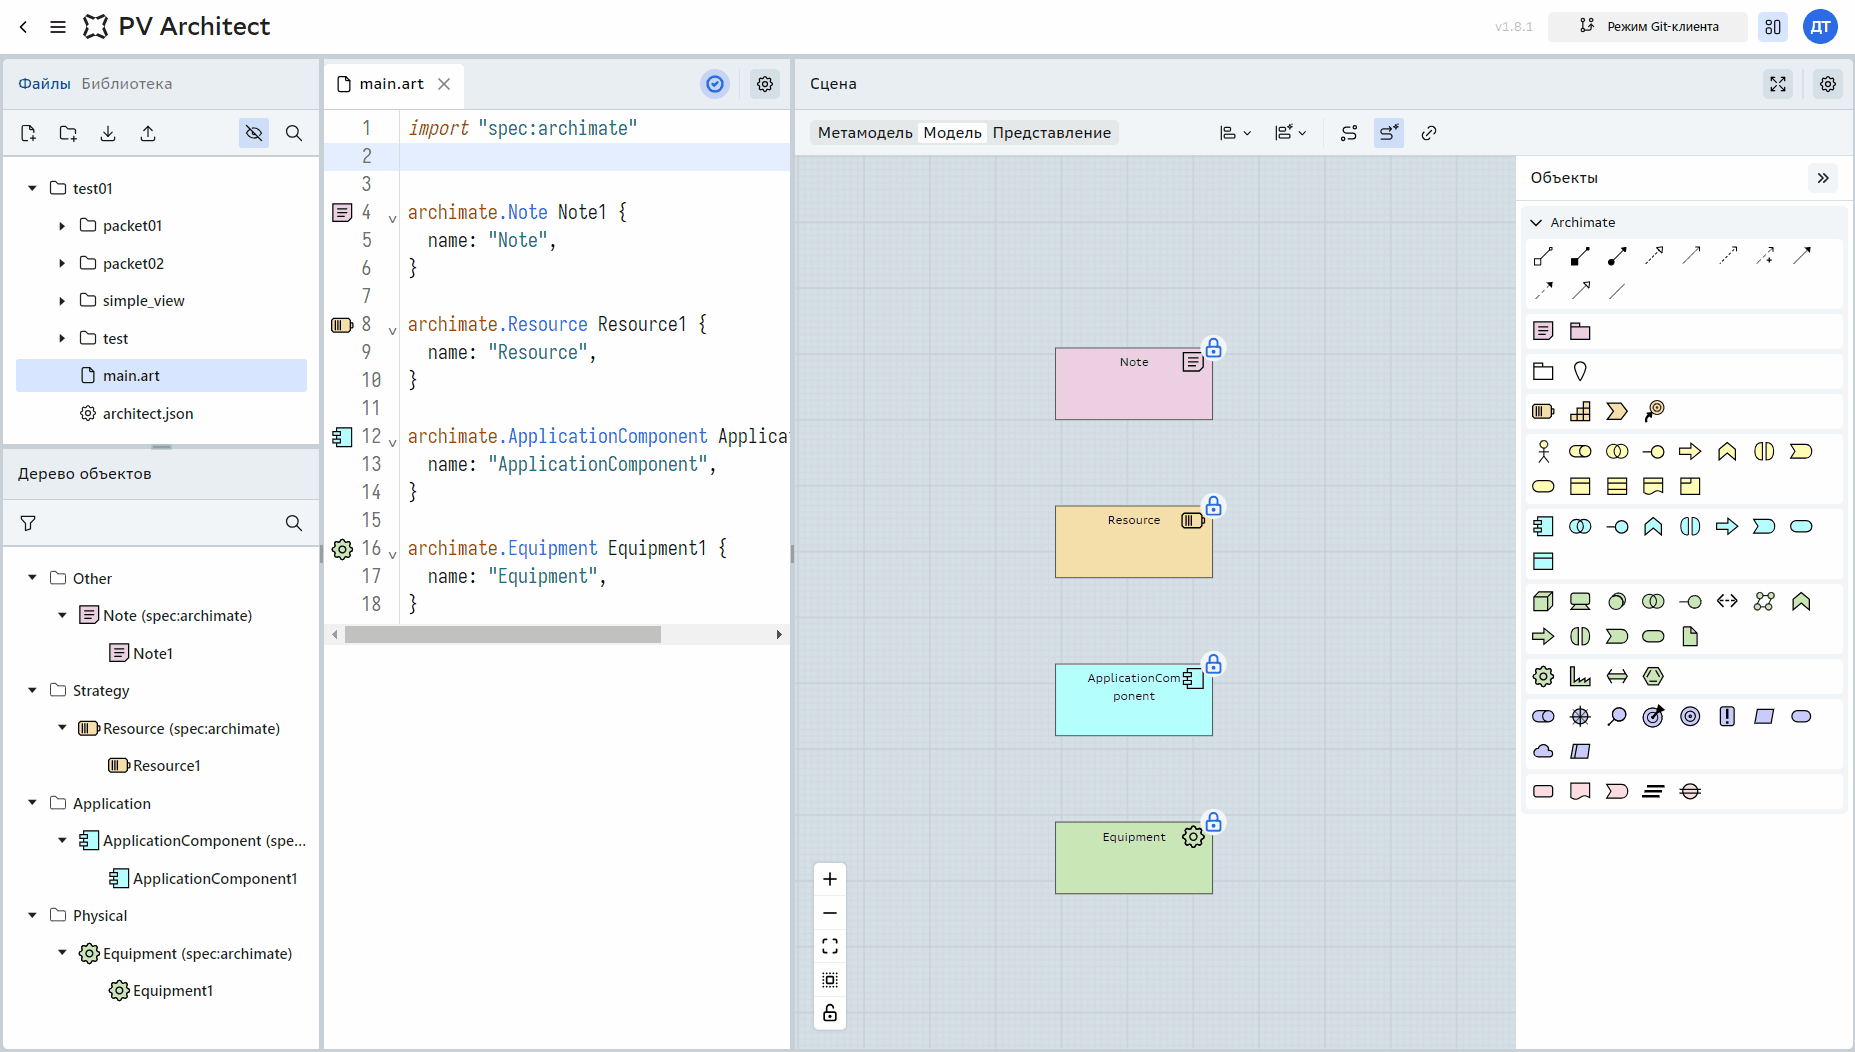Choose the Location pin element

coord(1580,371)
